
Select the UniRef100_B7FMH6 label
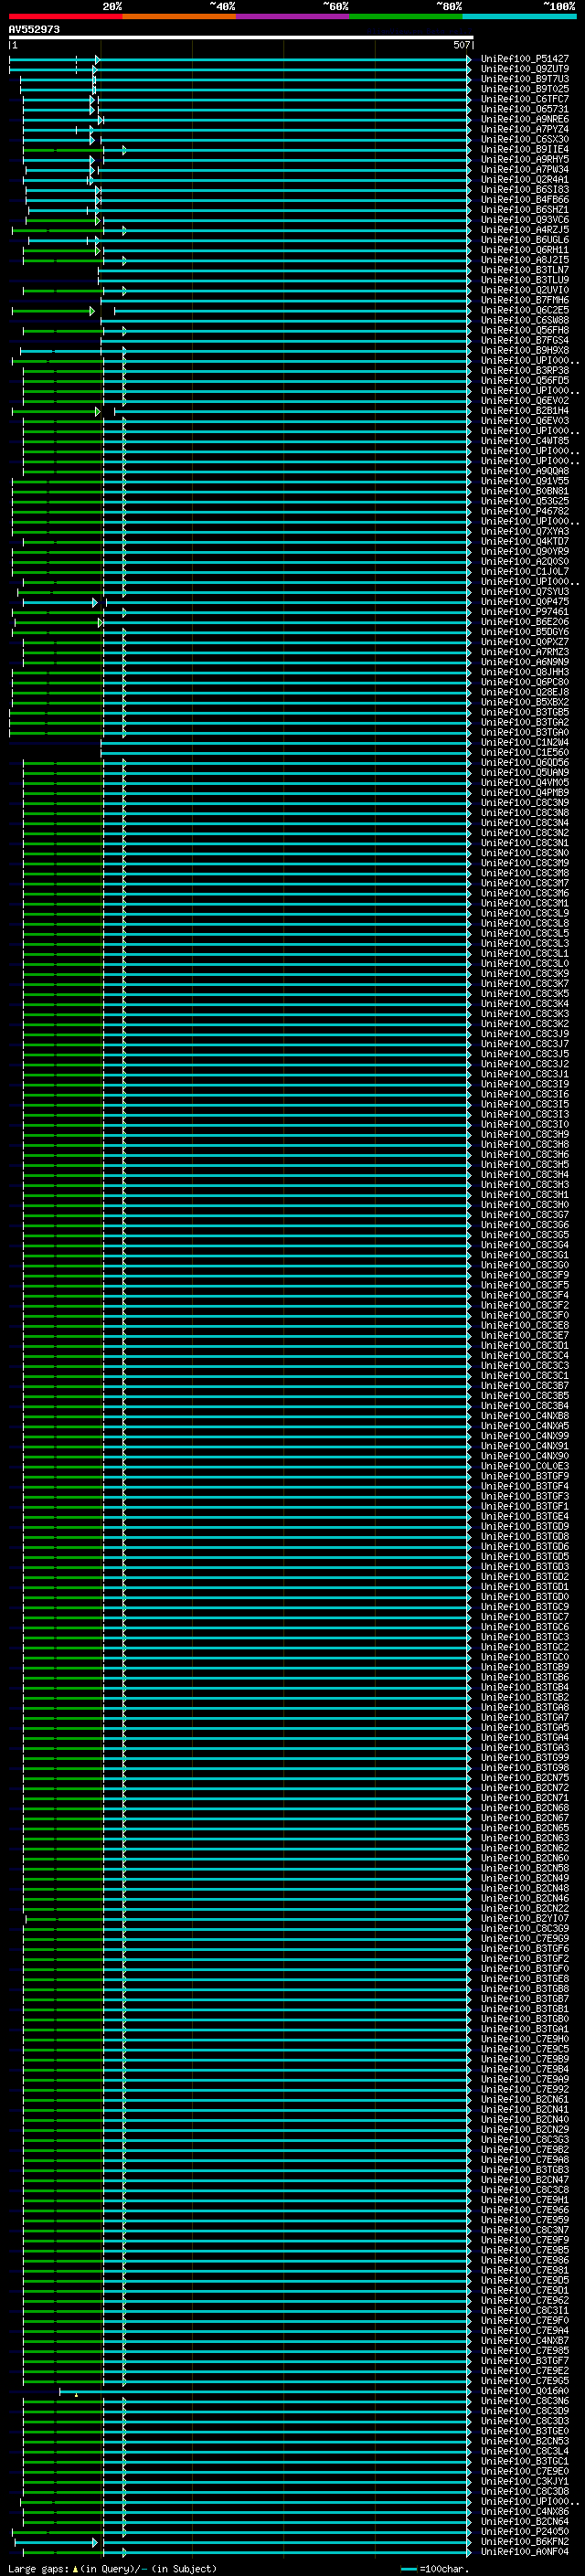(x=525, y=300)
